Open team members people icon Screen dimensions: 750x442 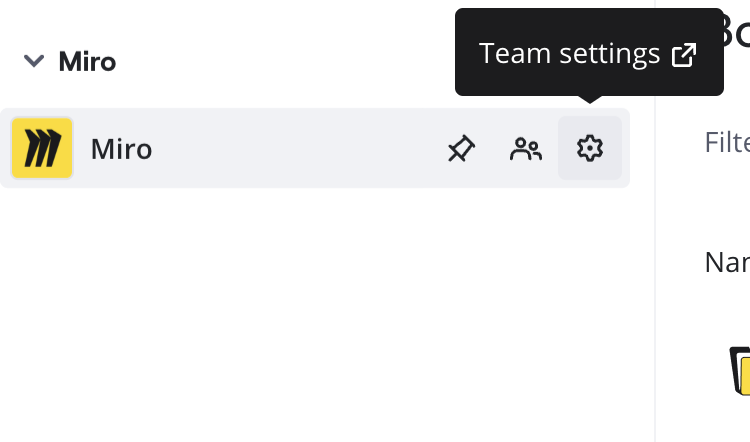tap(525, 149)
